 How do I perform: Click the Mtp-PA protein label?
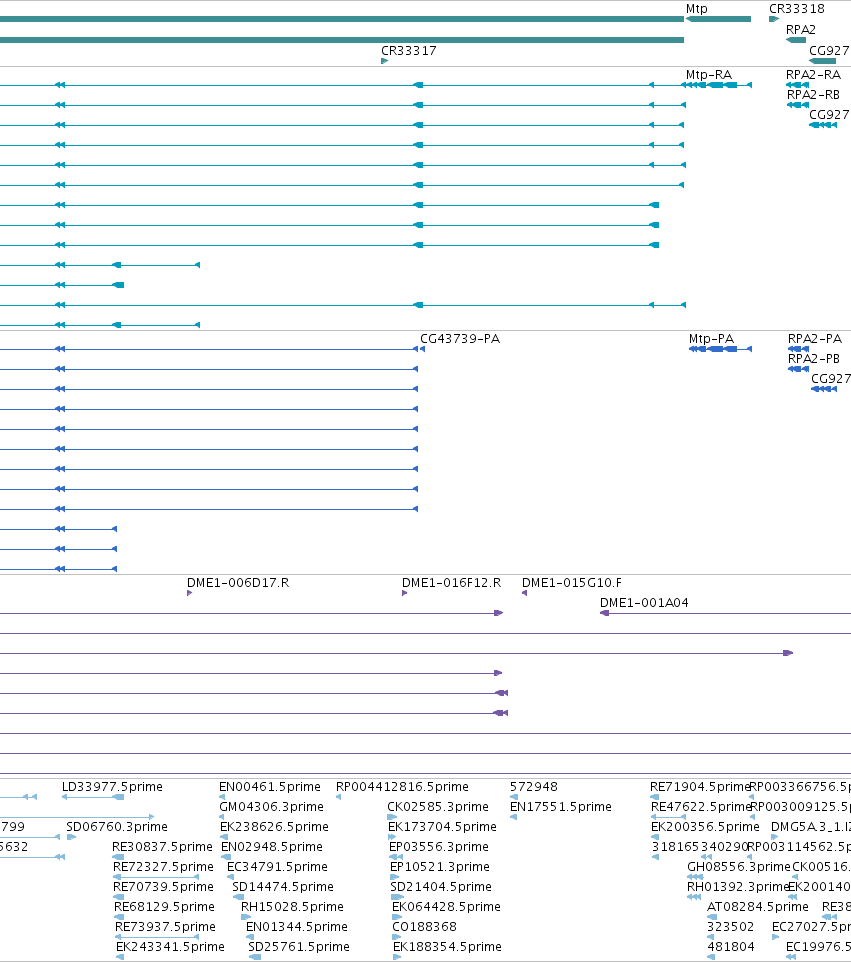pyautogui.click(x=711, y=339)
